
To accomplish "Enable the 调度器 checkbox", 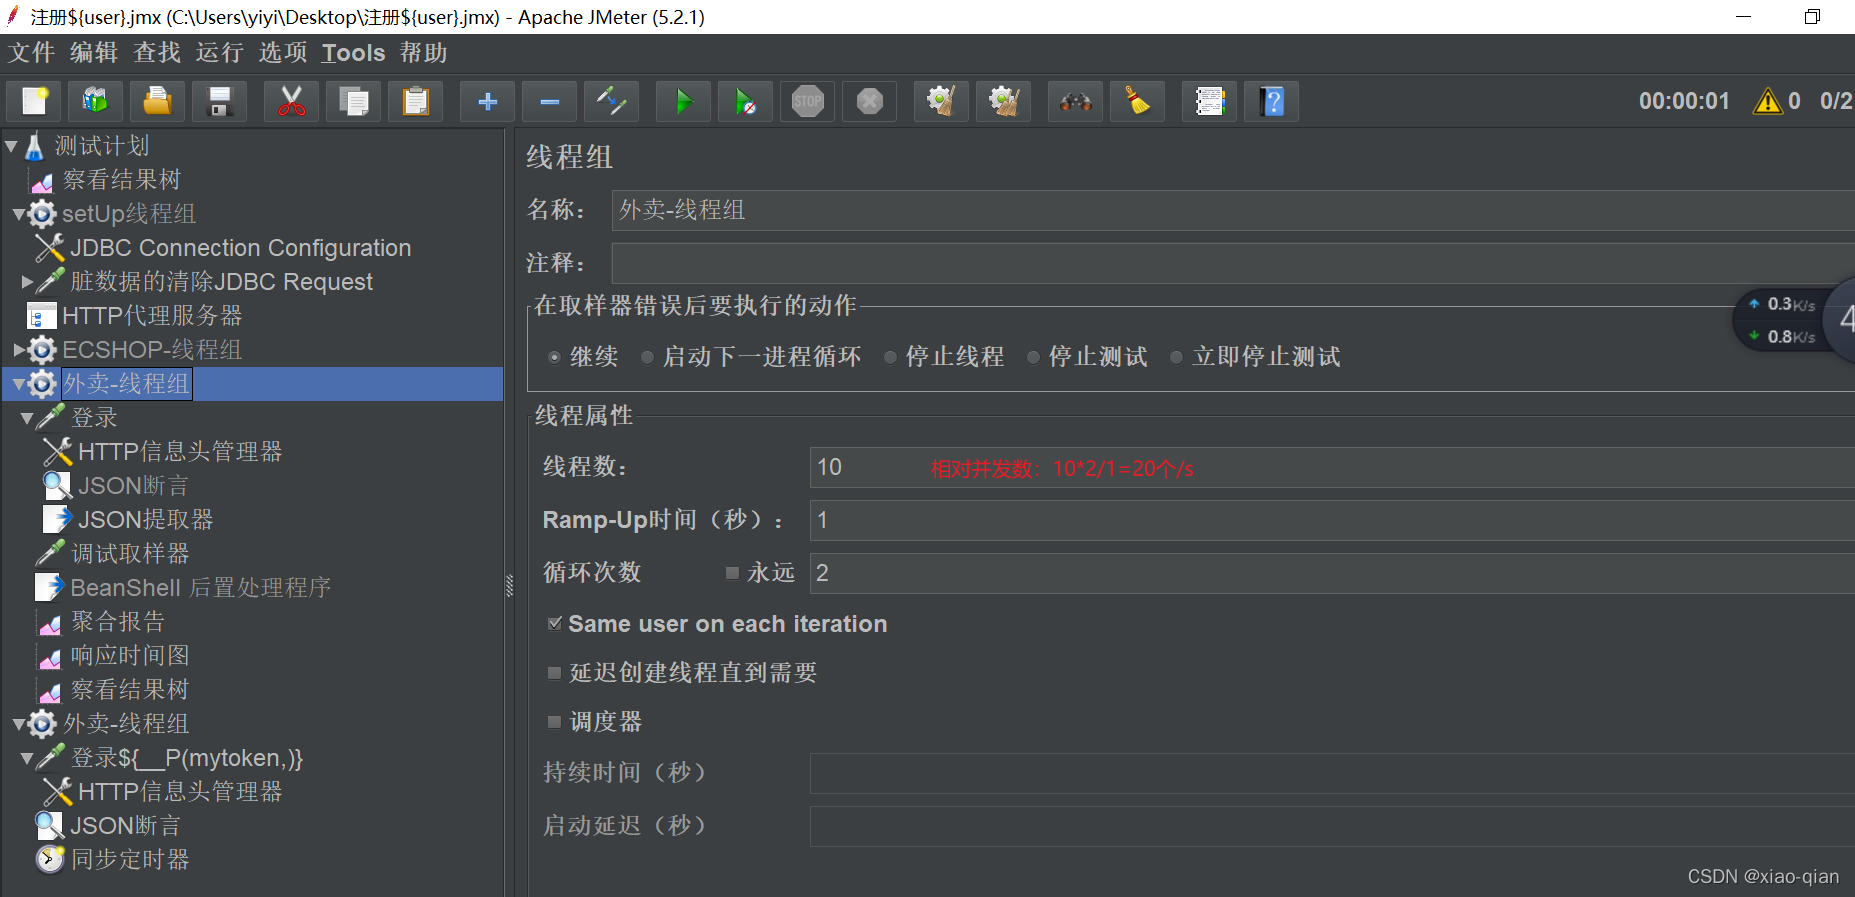I will [x=555, y=722].
